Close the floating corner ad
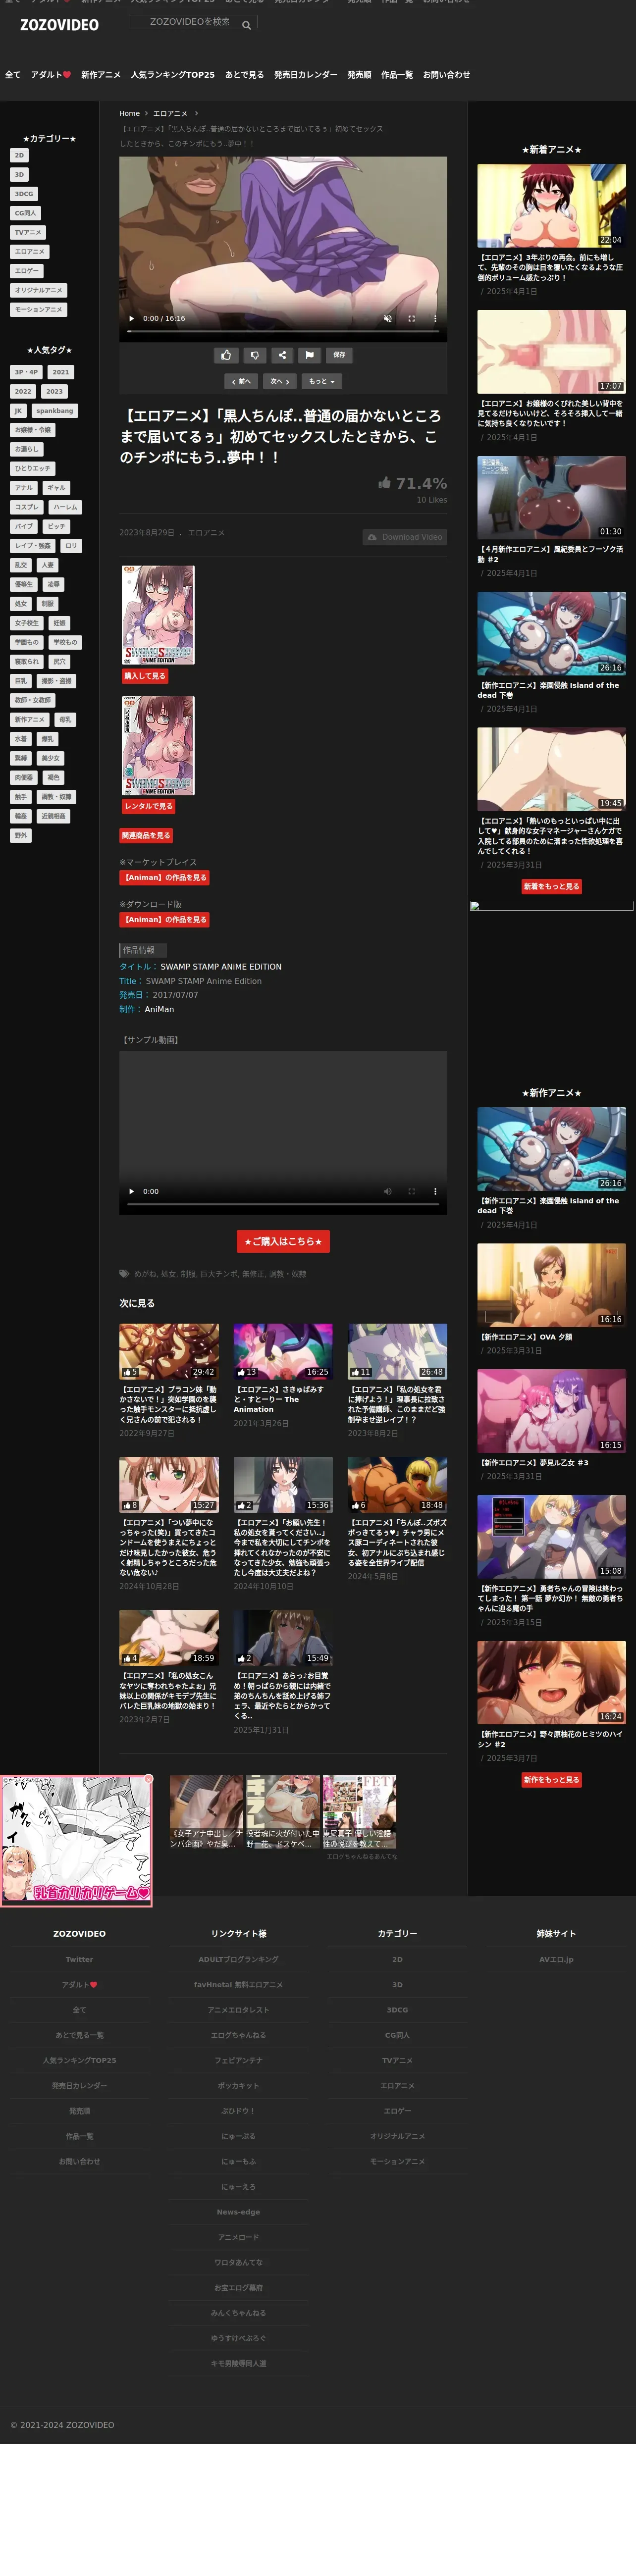The image size is (636, 2576). click(148, 1778)
